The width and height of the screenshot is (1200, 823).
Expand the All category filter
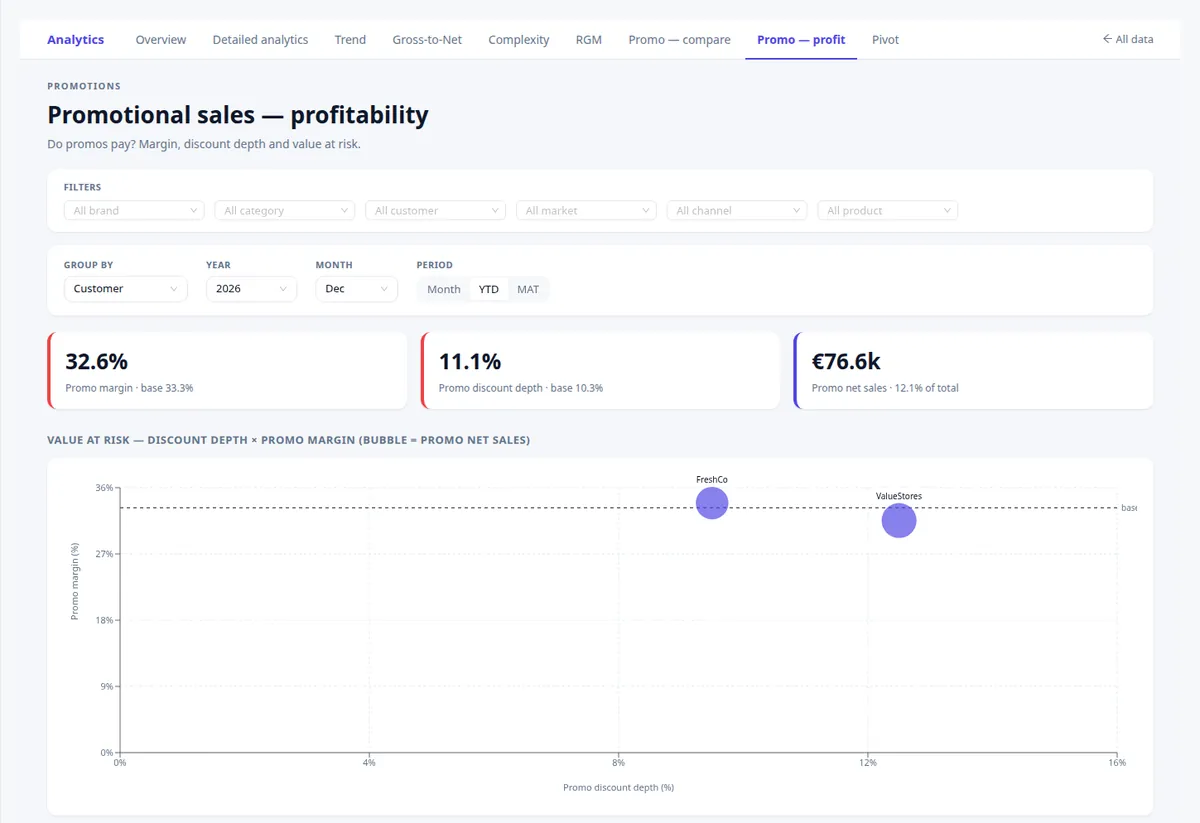click(x=285, y=211)
